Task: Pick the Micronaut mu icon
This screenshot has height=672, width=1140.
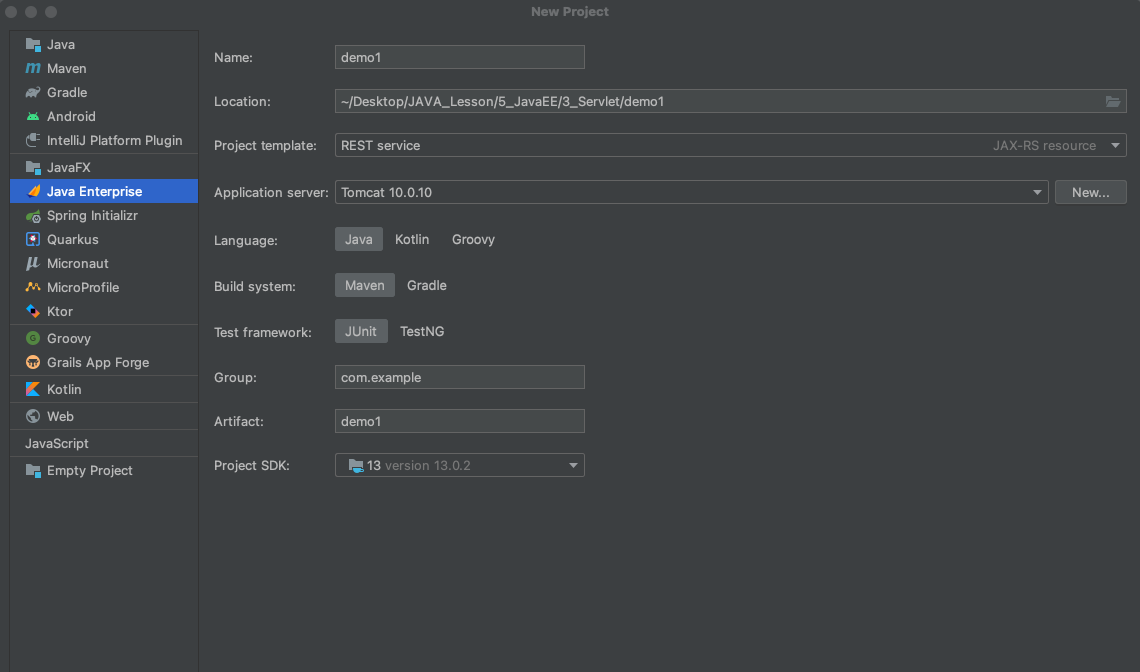Action: click(x=33, y=263)
